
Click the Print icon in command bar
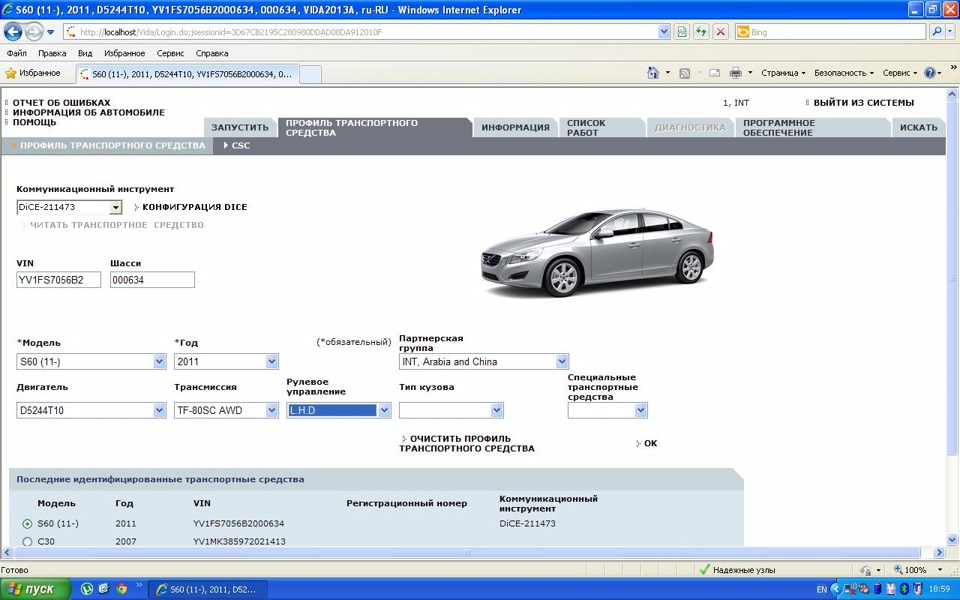pos(735,73)
